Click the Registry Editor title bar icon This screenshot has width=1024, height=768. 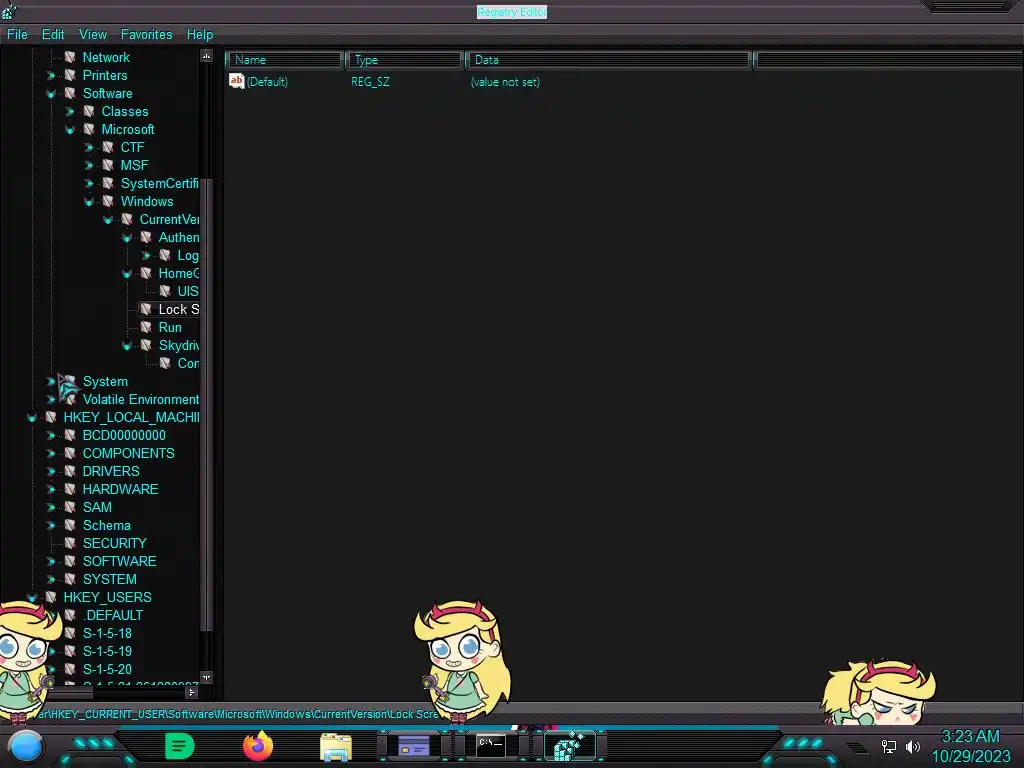9,10
